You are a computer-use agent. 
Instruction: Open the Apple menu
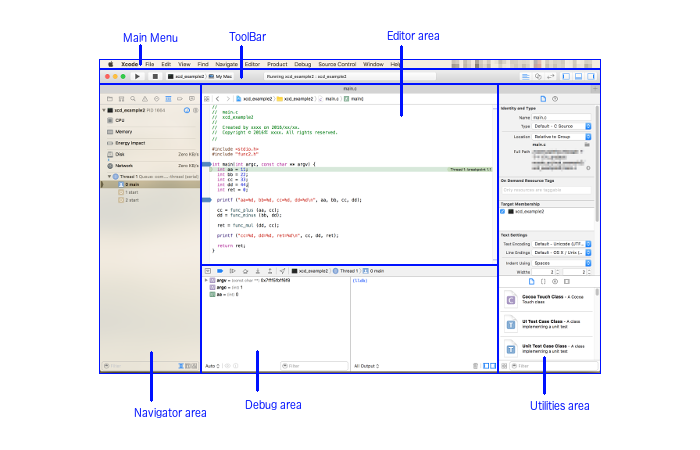[x=111, y=64]
